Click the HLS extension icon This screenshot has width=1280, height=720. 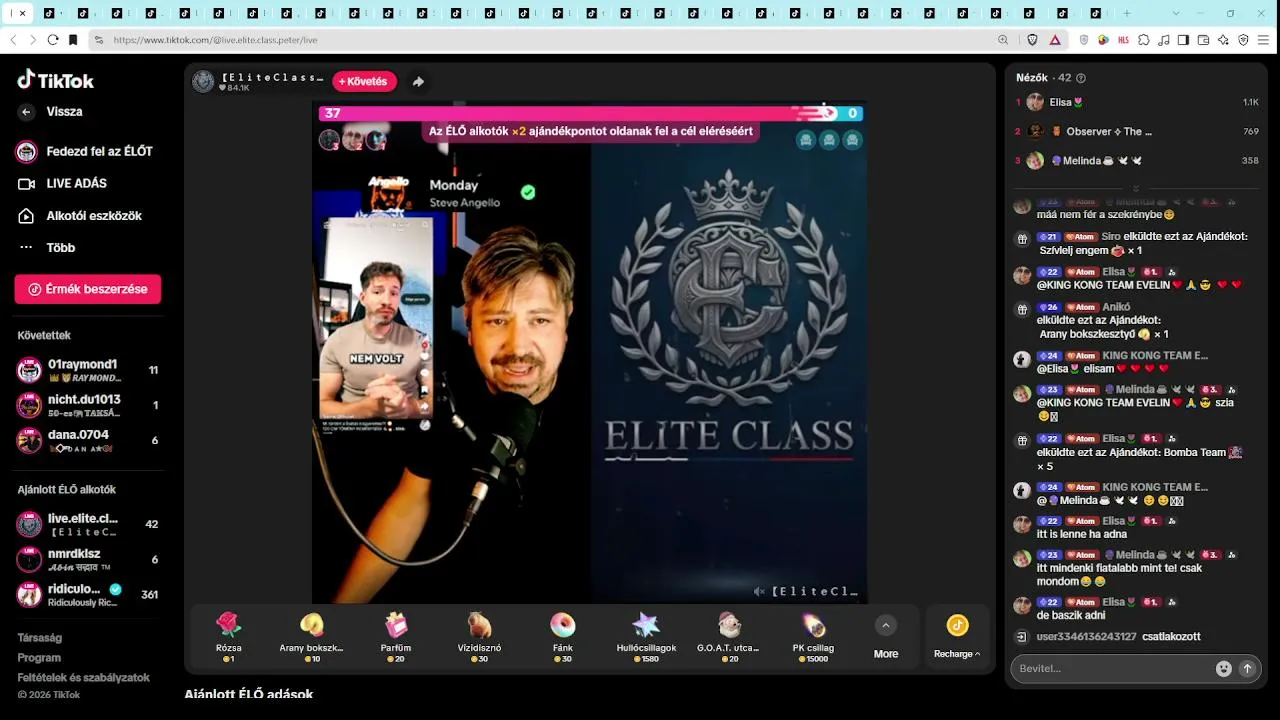tap(1124, 40)
